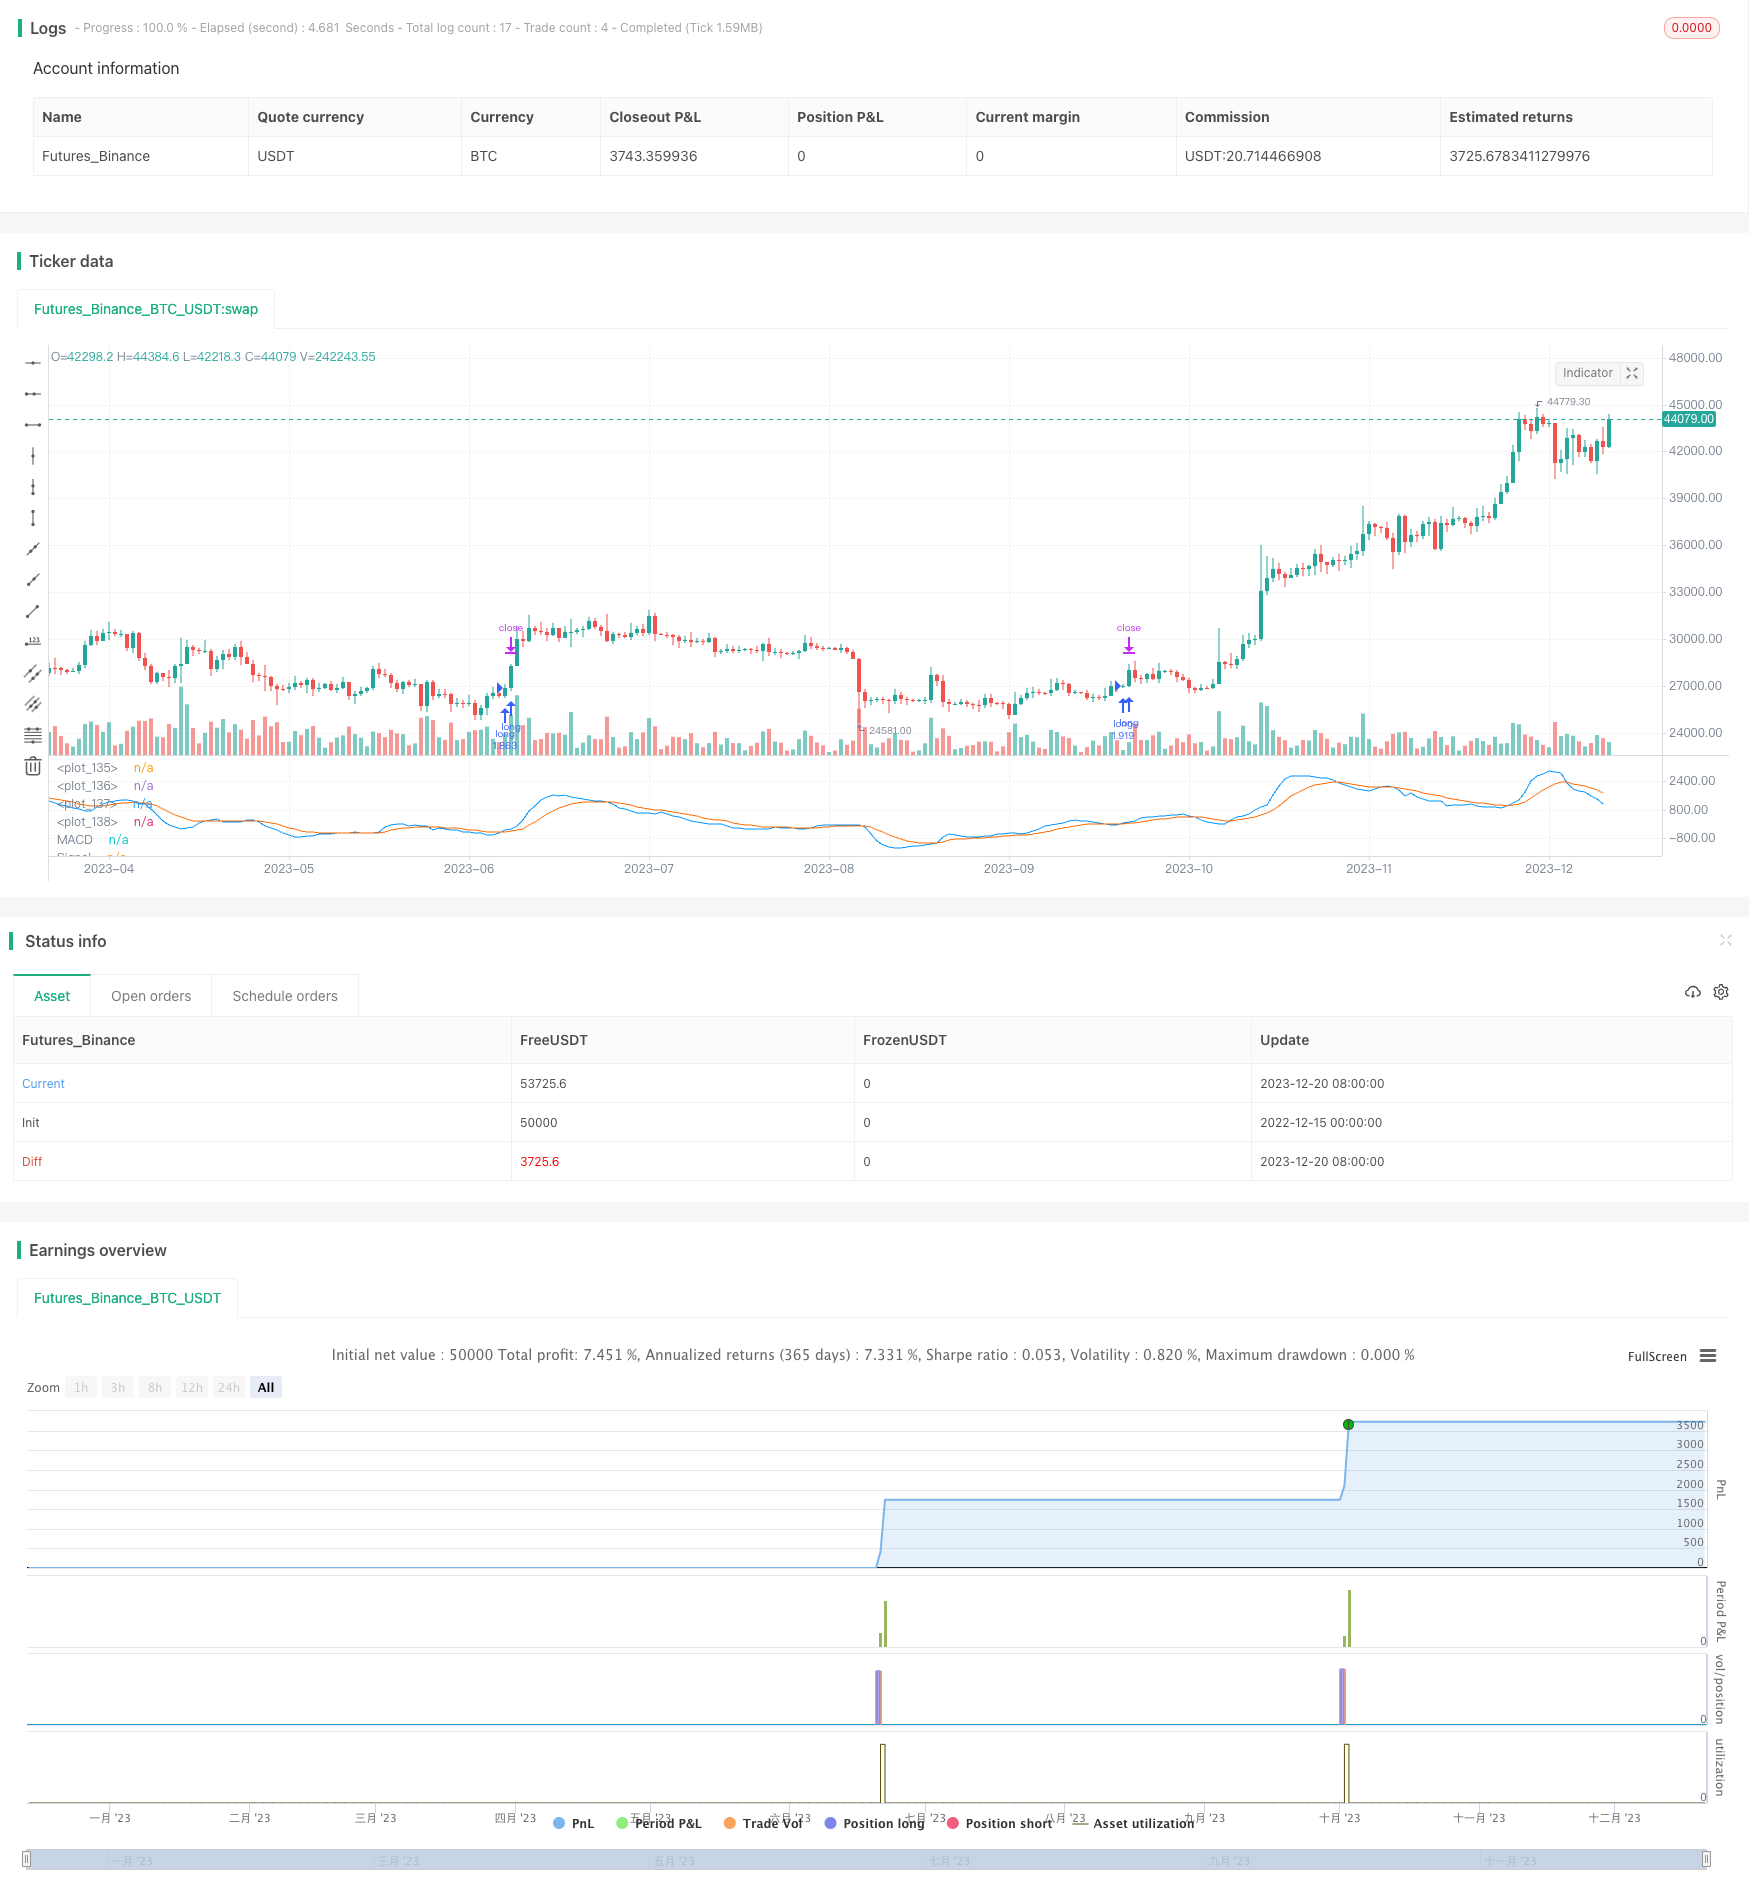Screen dimensions: 1749x1899
Task: Open the Current asset details link
Action: [43, 1083]
